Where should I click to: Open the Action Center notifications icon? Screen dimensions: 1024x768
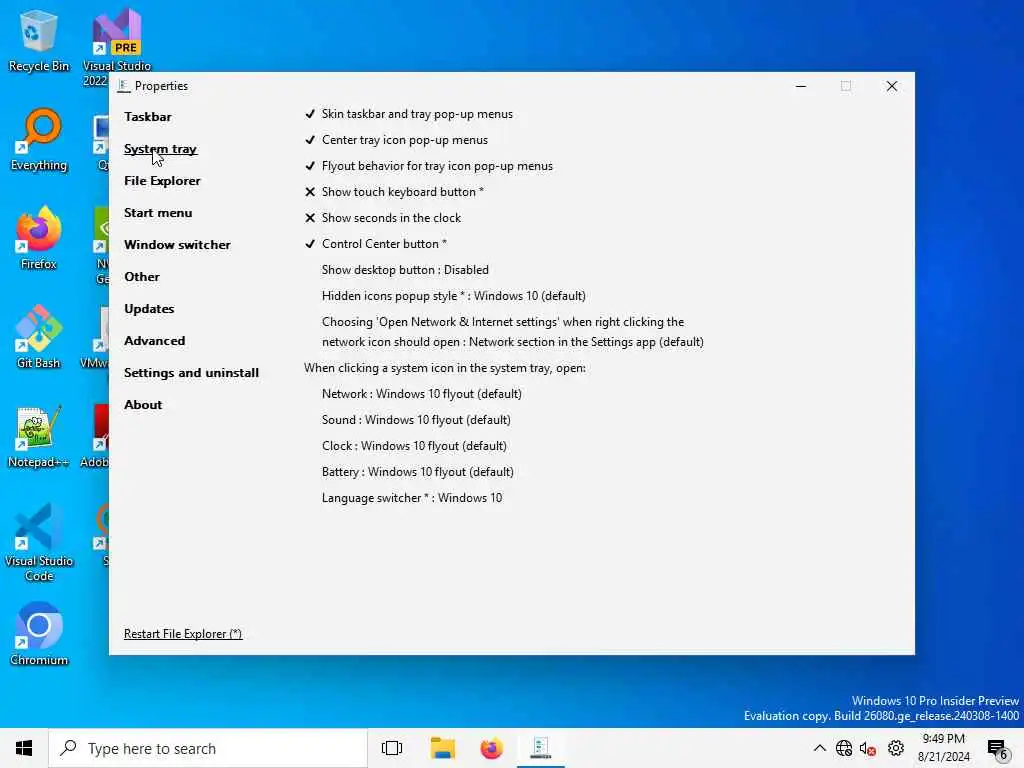[998, 748]
